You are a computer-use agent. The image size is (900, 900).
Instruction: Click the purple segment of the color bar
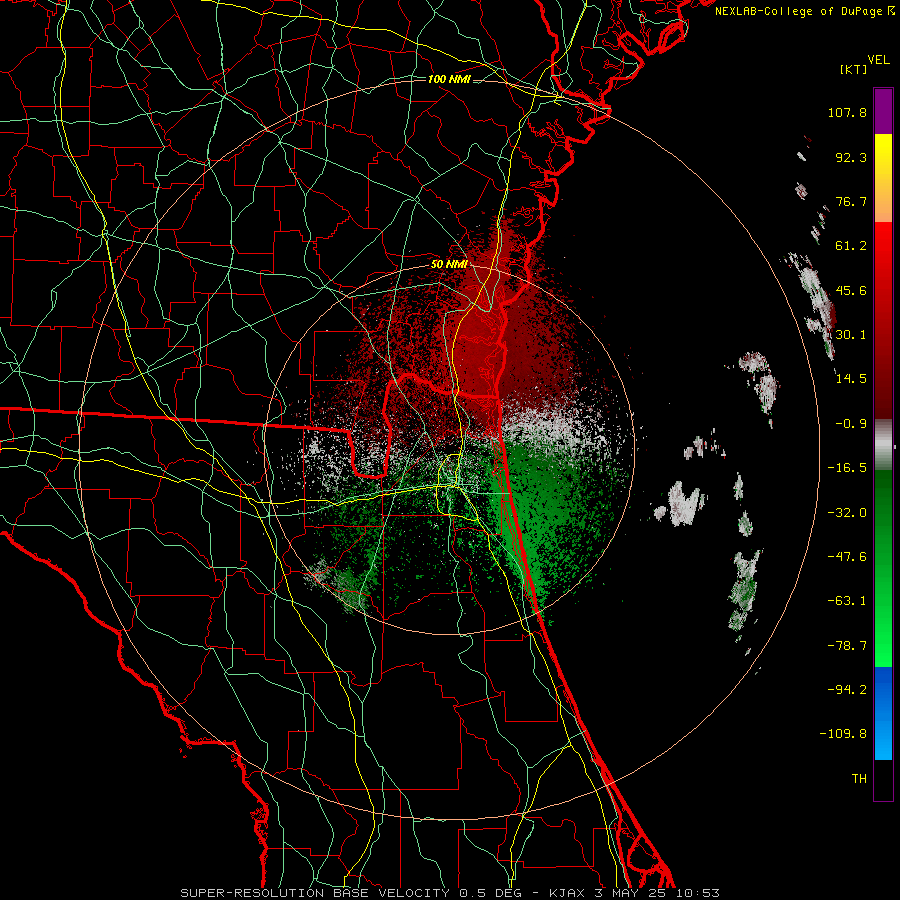(x=883, y=111)
